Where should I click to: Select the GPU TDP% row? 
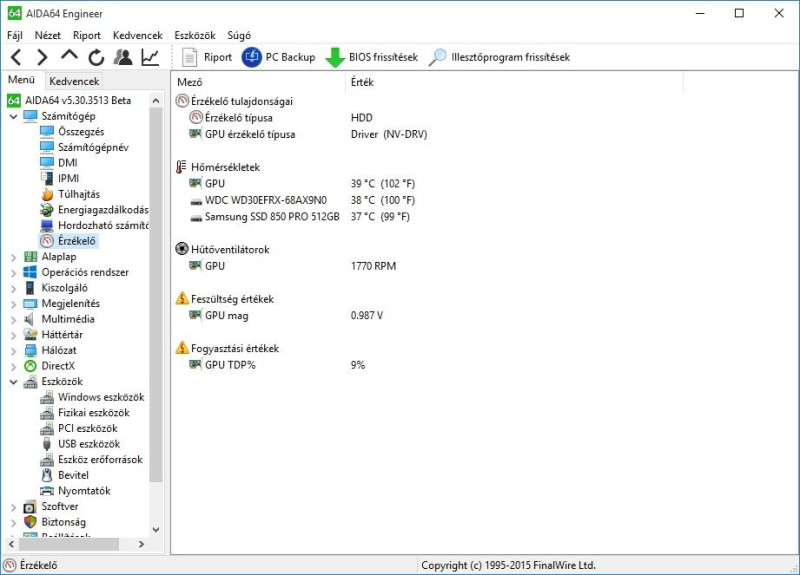(277, 365)
